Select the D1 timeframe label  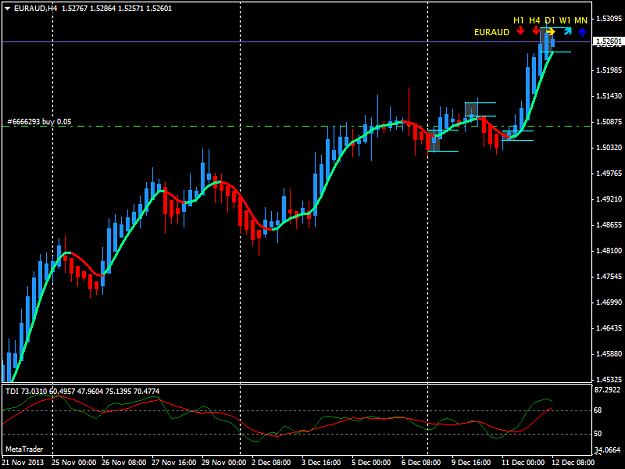(x=550, y=20)
